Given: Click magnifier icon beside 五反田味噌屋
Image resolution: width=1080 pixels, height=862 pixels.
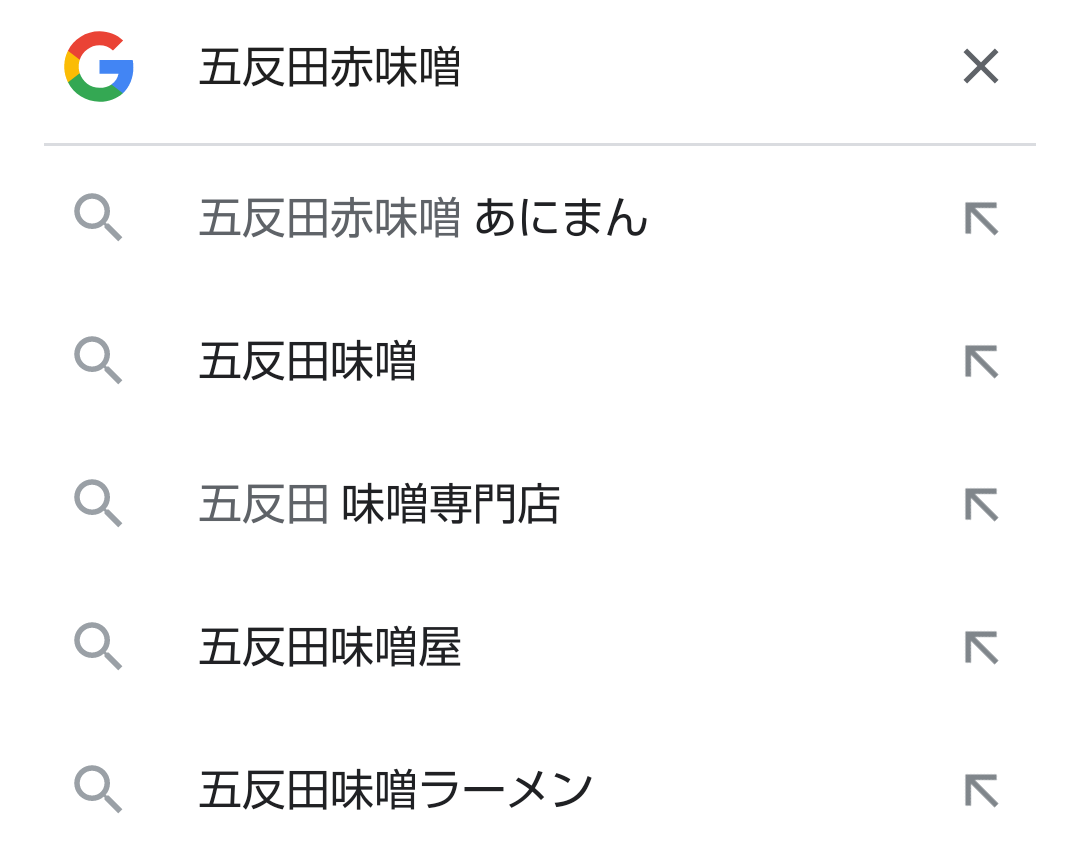Looking at the screenshot, I should (98, 648).
